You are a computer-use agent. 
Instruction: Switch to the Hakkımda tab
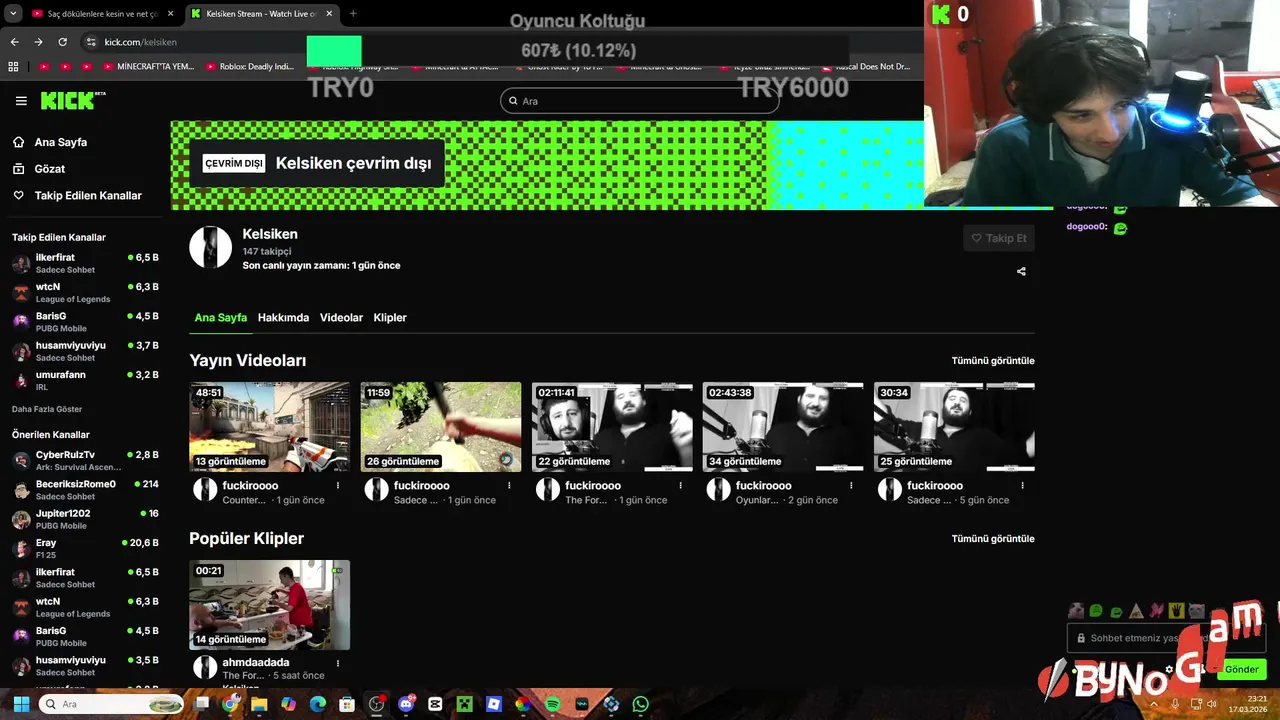pyautogui.click(x=283, y=318)
